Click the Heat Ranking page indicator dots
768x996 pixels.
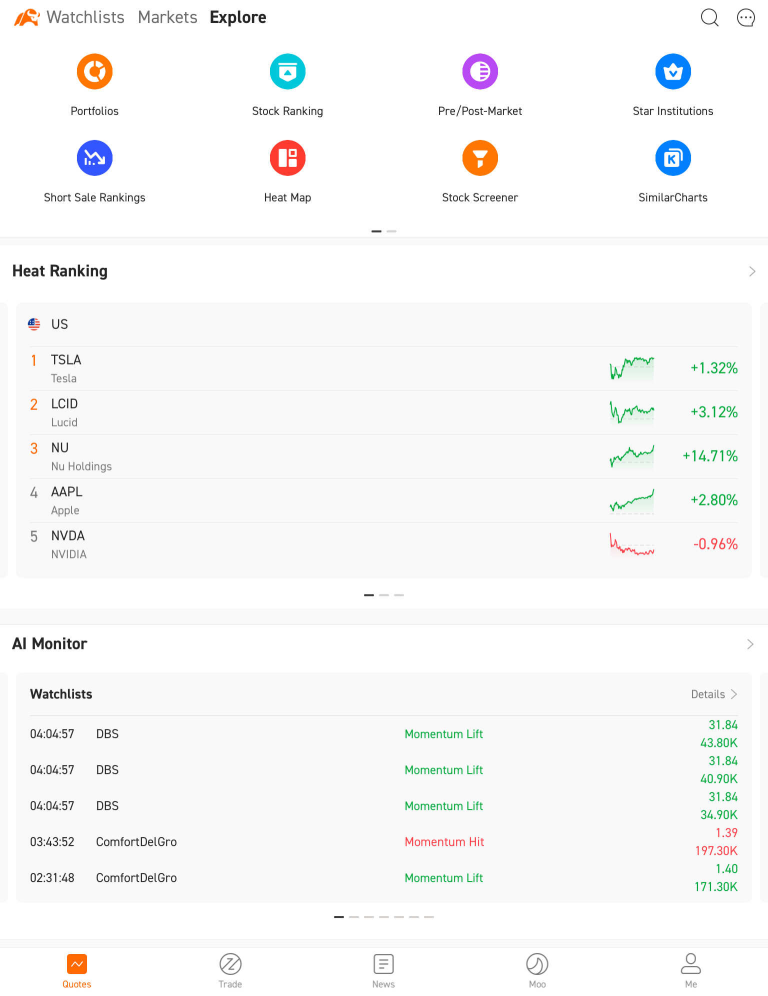click(x=384, y=595)
